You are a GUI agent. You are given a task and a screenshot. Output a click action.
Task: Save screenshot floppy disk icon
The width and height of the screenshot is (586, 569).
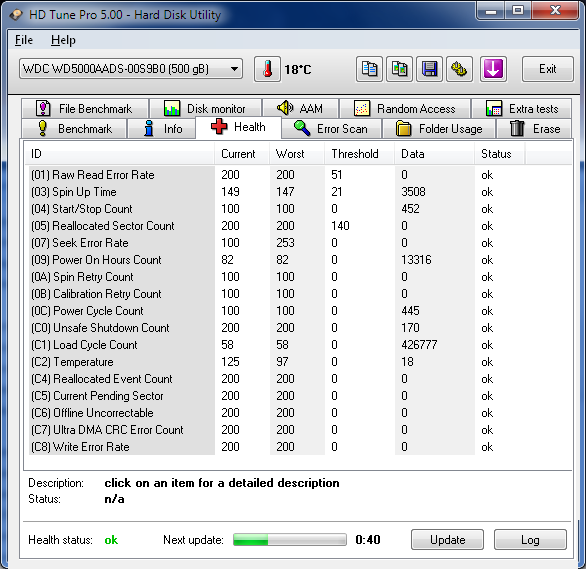[429, 69]
